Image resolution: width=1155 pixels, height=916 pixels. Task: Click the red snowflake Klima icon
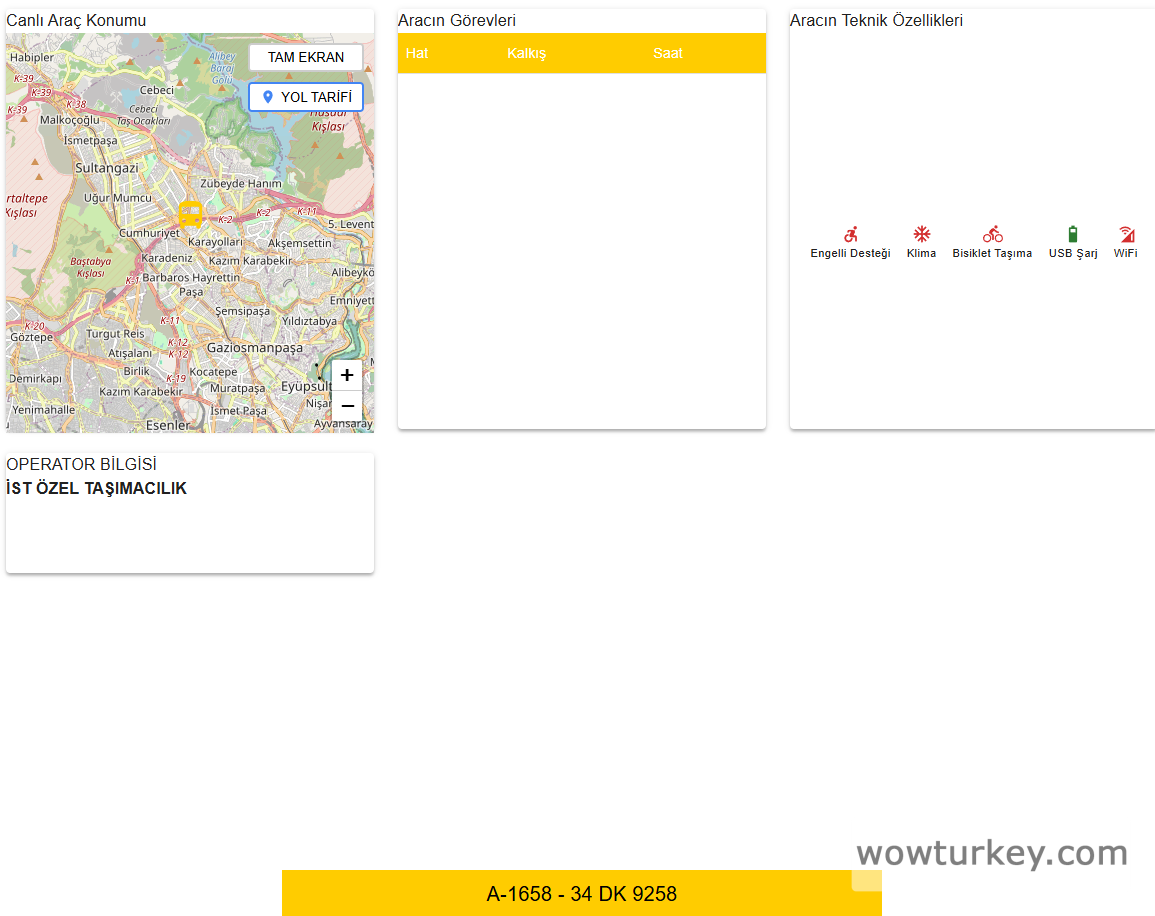point(921,235)
